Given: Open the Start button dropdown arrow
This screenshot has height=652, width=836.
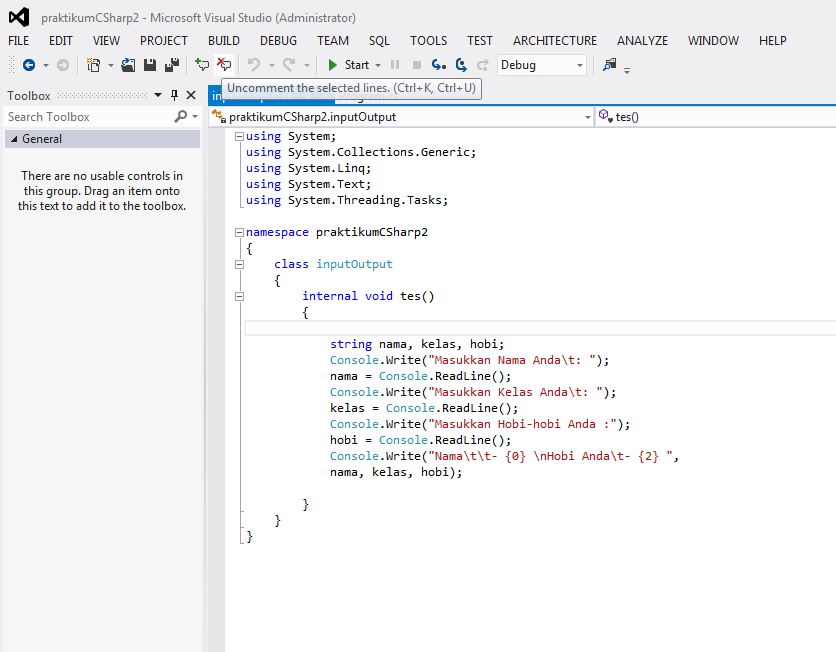Looking at the screenshot, I should (378, 65).
